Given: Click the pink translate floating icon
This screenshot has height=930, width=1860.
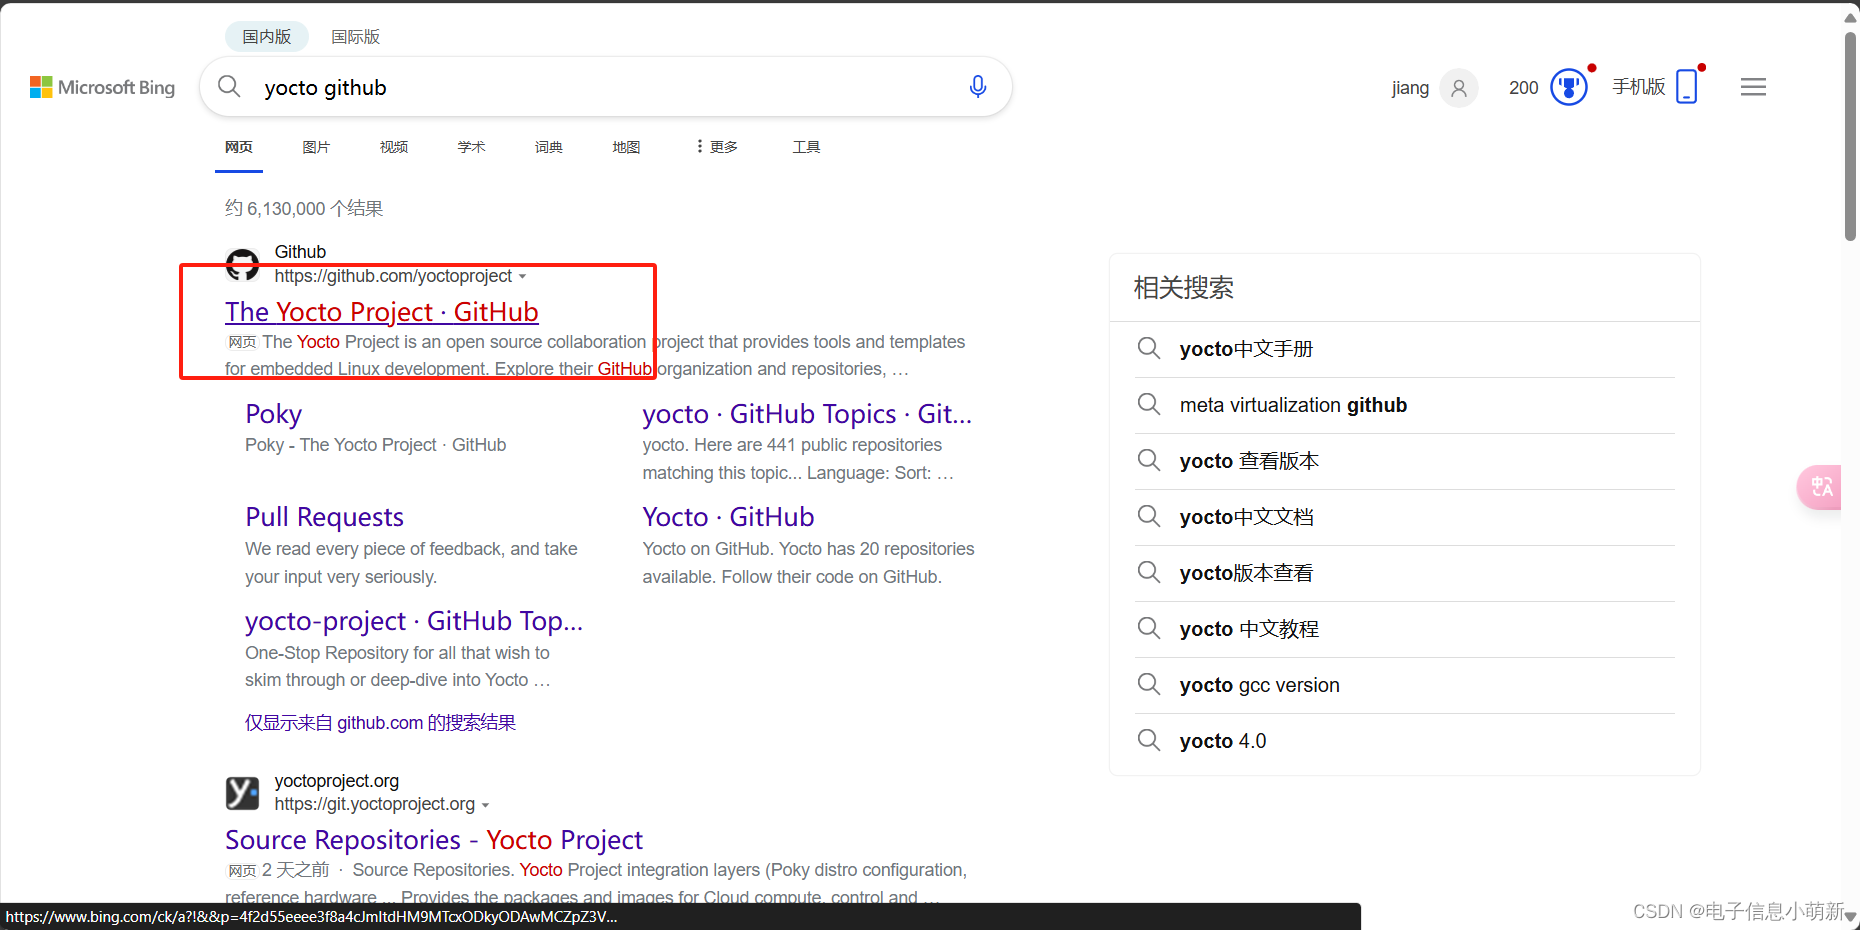Looking at the screenshot, I should coord(1820,487).
